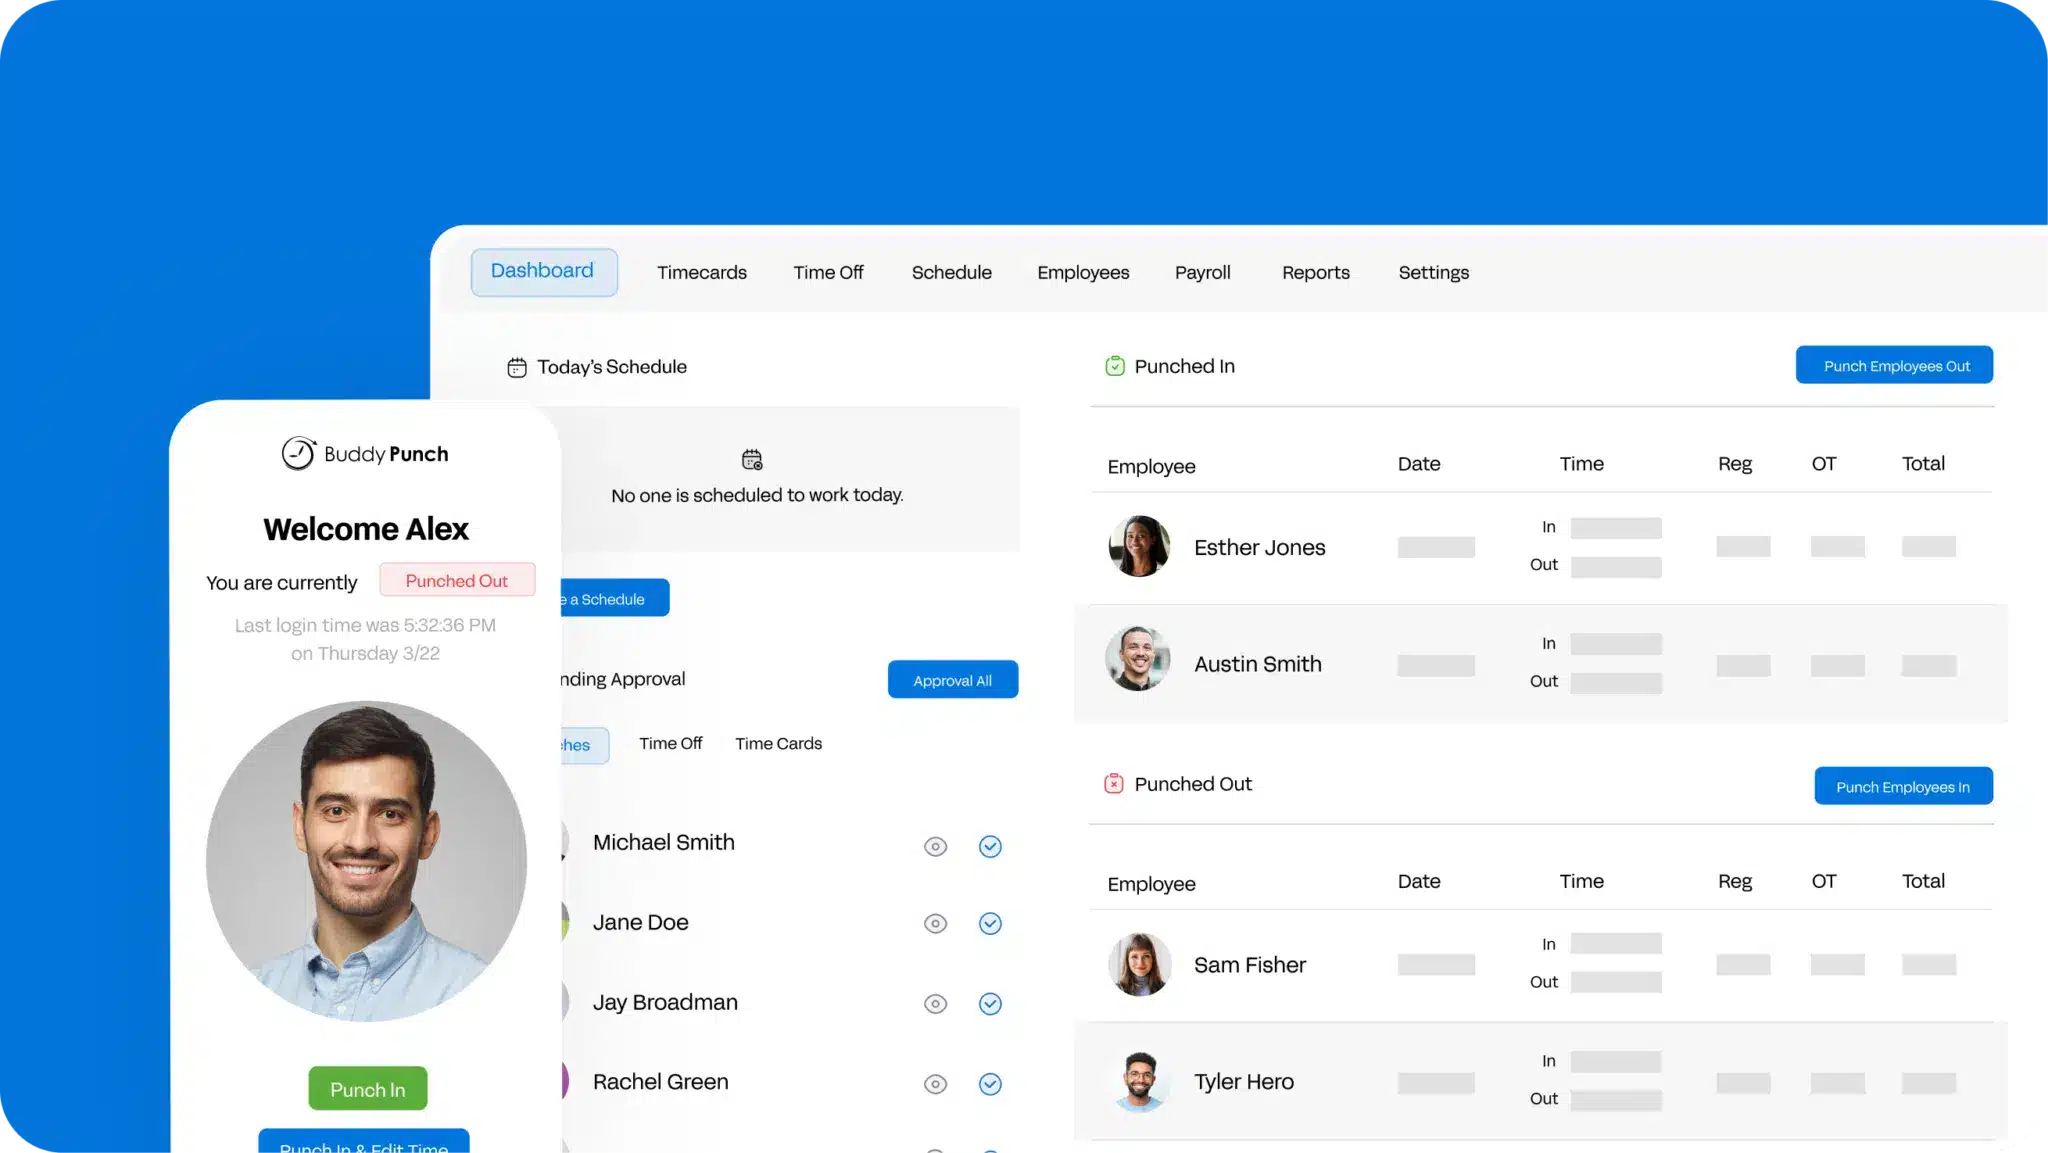The height and width of the screenshot is (1153, 2048).
Task: Click the Buddy Punch clock logo
Action: [298, 454]
